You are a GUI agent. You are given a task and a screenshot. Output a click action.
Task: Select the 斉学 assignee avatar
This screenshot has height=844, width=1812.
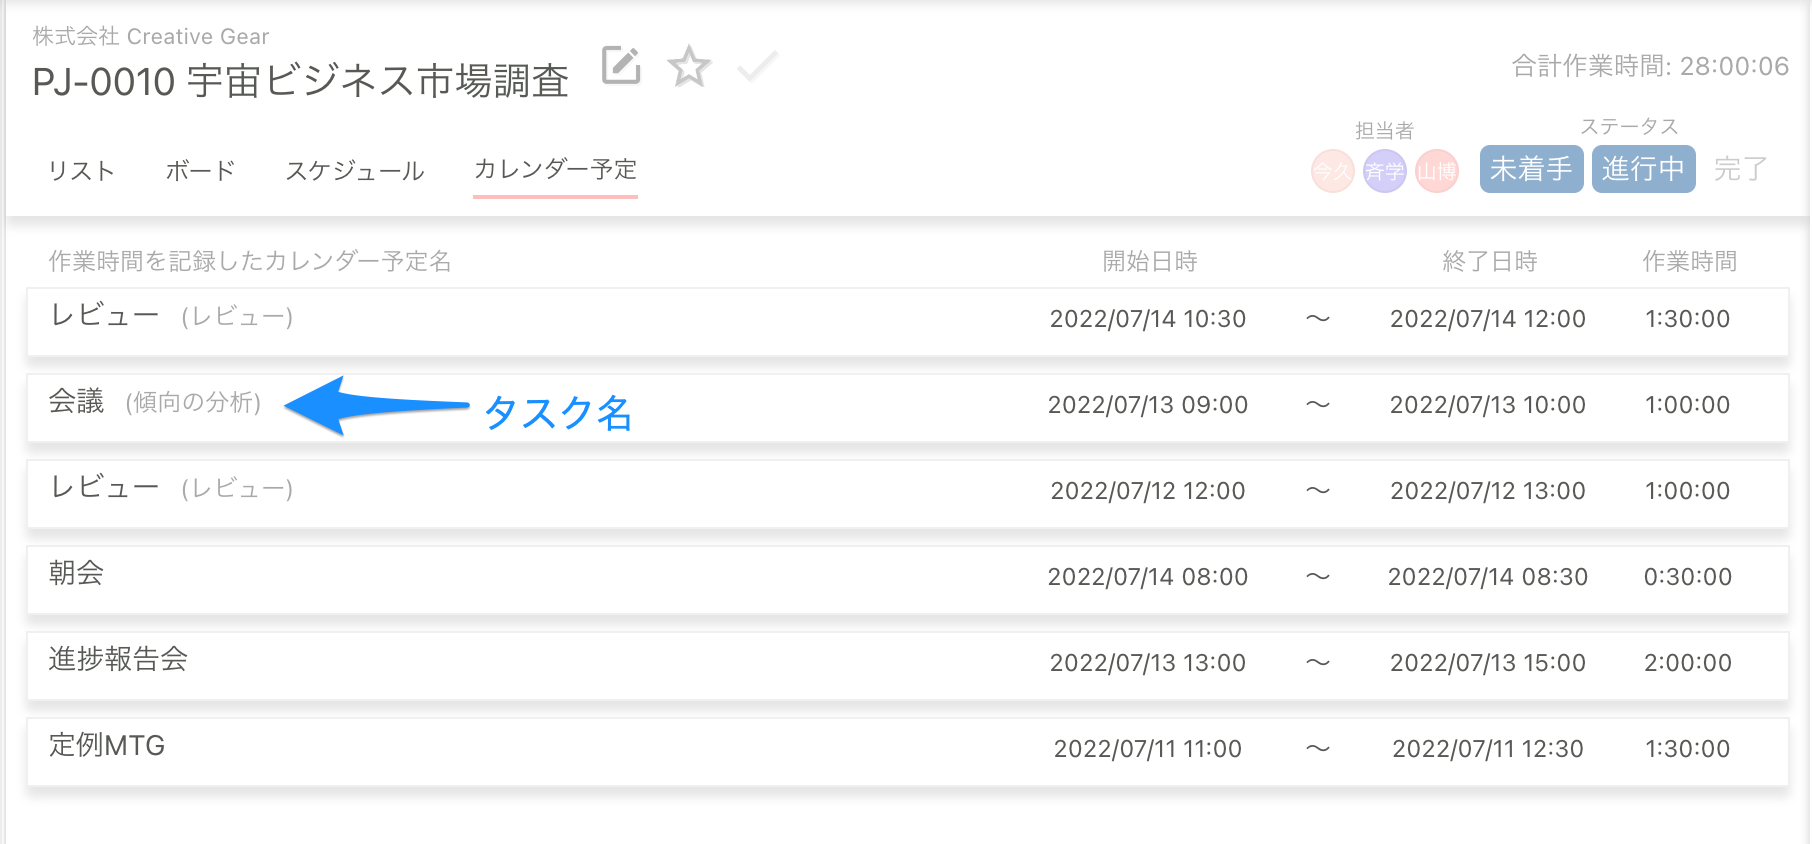point(1384,170)
